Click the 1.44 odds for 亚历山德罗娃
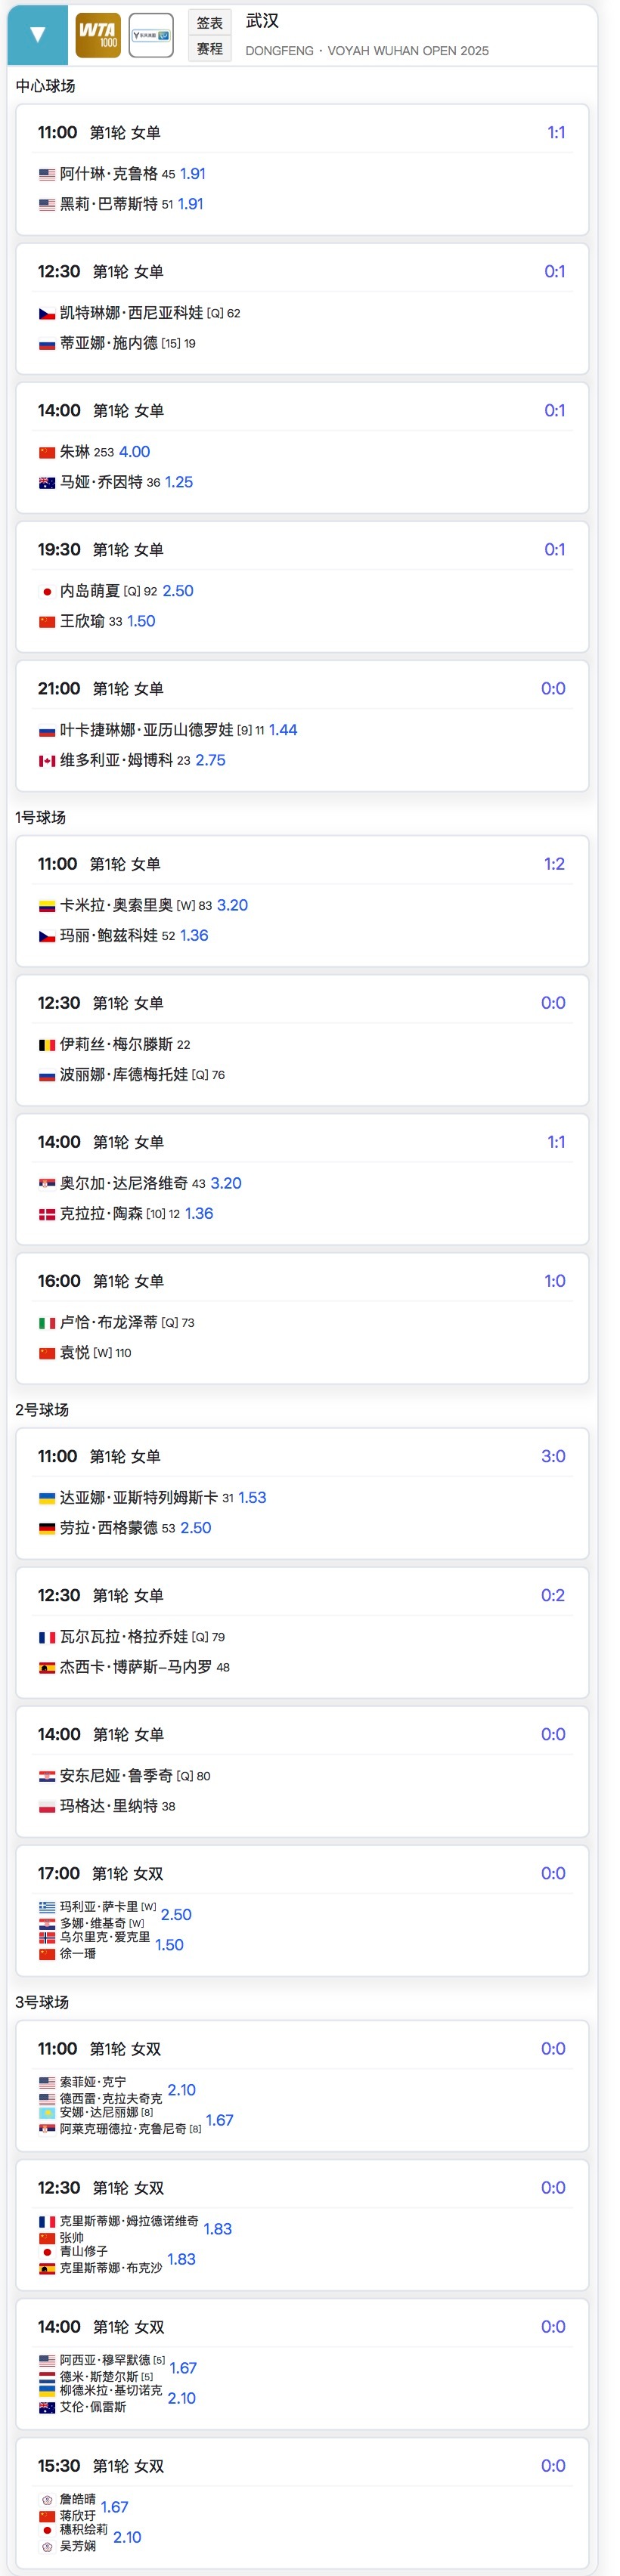The width and height of the screenshot is (620, 2576). 283,730
